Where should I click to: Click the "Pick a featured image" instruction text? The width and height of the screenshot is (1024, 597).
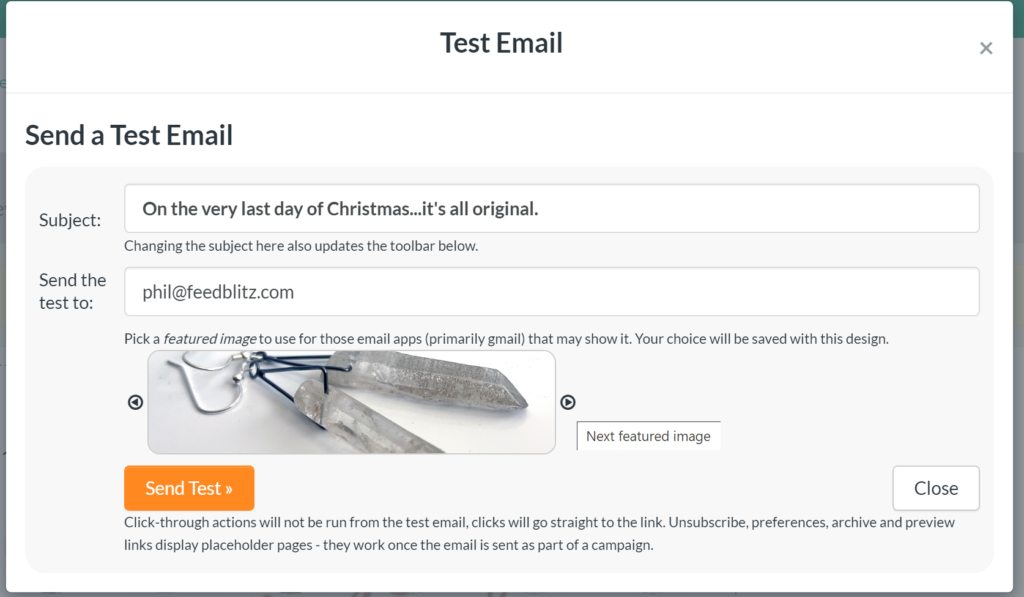pos(506,339)
